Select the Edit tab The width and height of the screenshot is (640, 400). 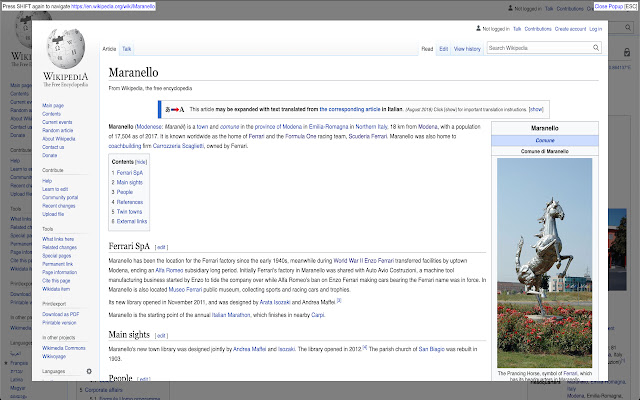click(444, 49)
